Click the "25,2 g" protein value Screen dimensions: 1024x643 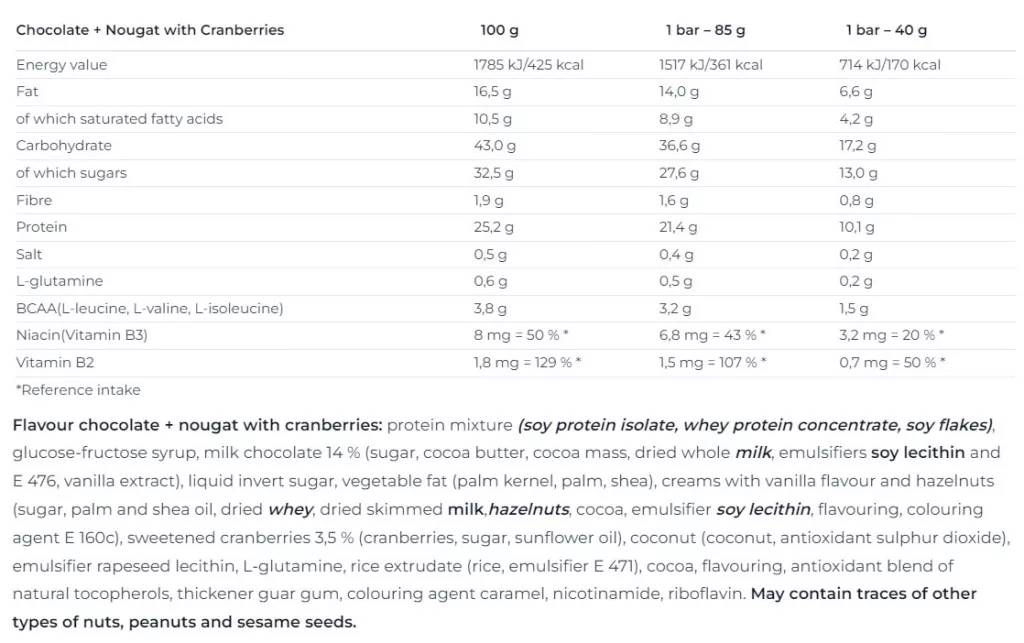[493, 227]
